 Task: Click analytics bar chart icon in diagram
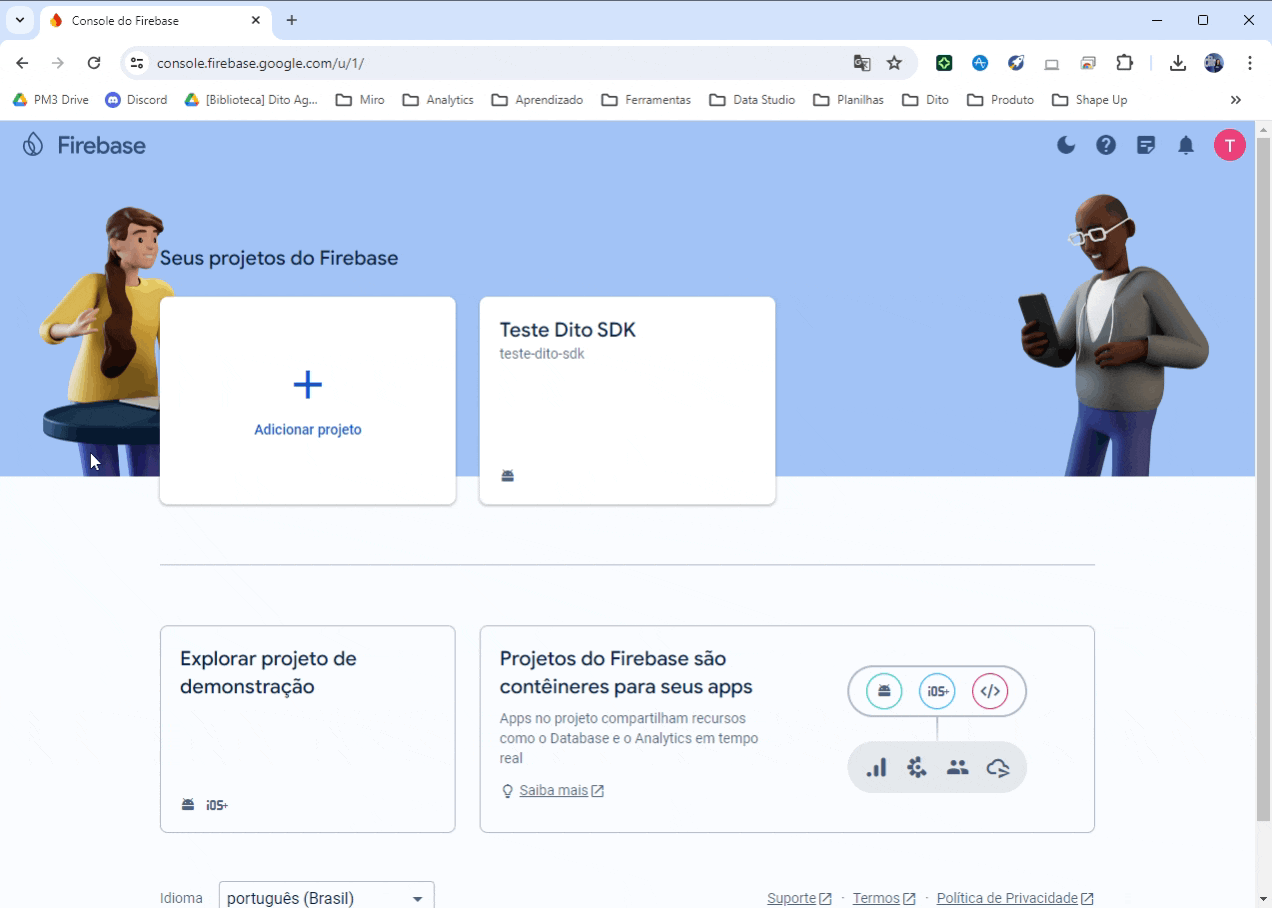click(877, 768)
